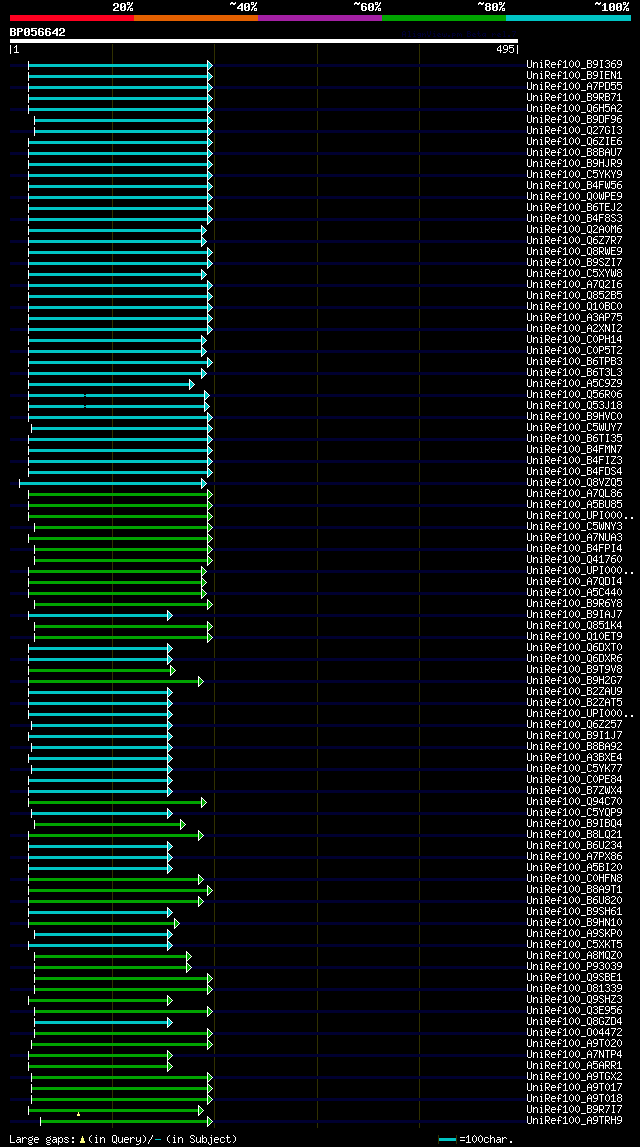Click on UniRef100_Q6Z257
The width and height of the screenshot is (640, 1147).
574,724
